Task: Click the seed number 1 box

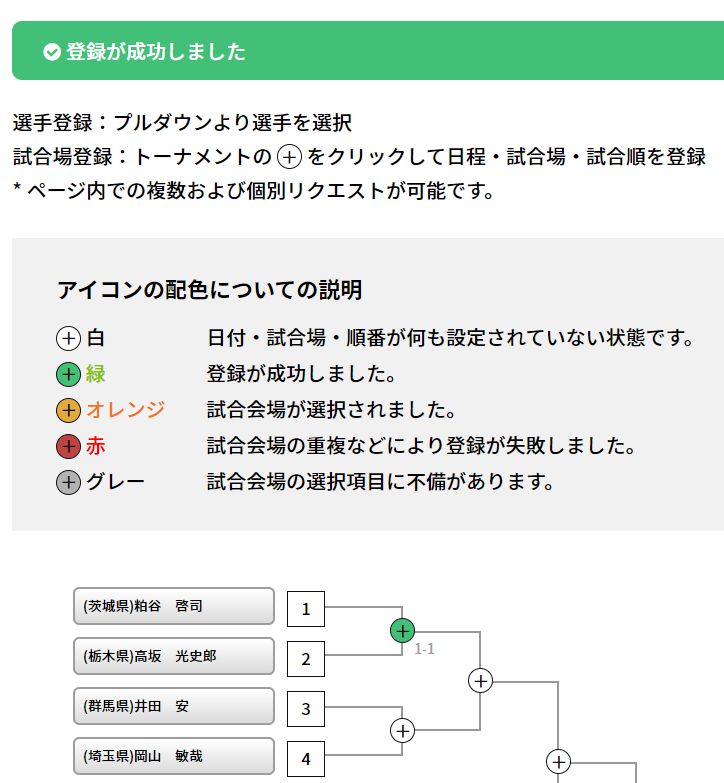Action: point(306,609)
